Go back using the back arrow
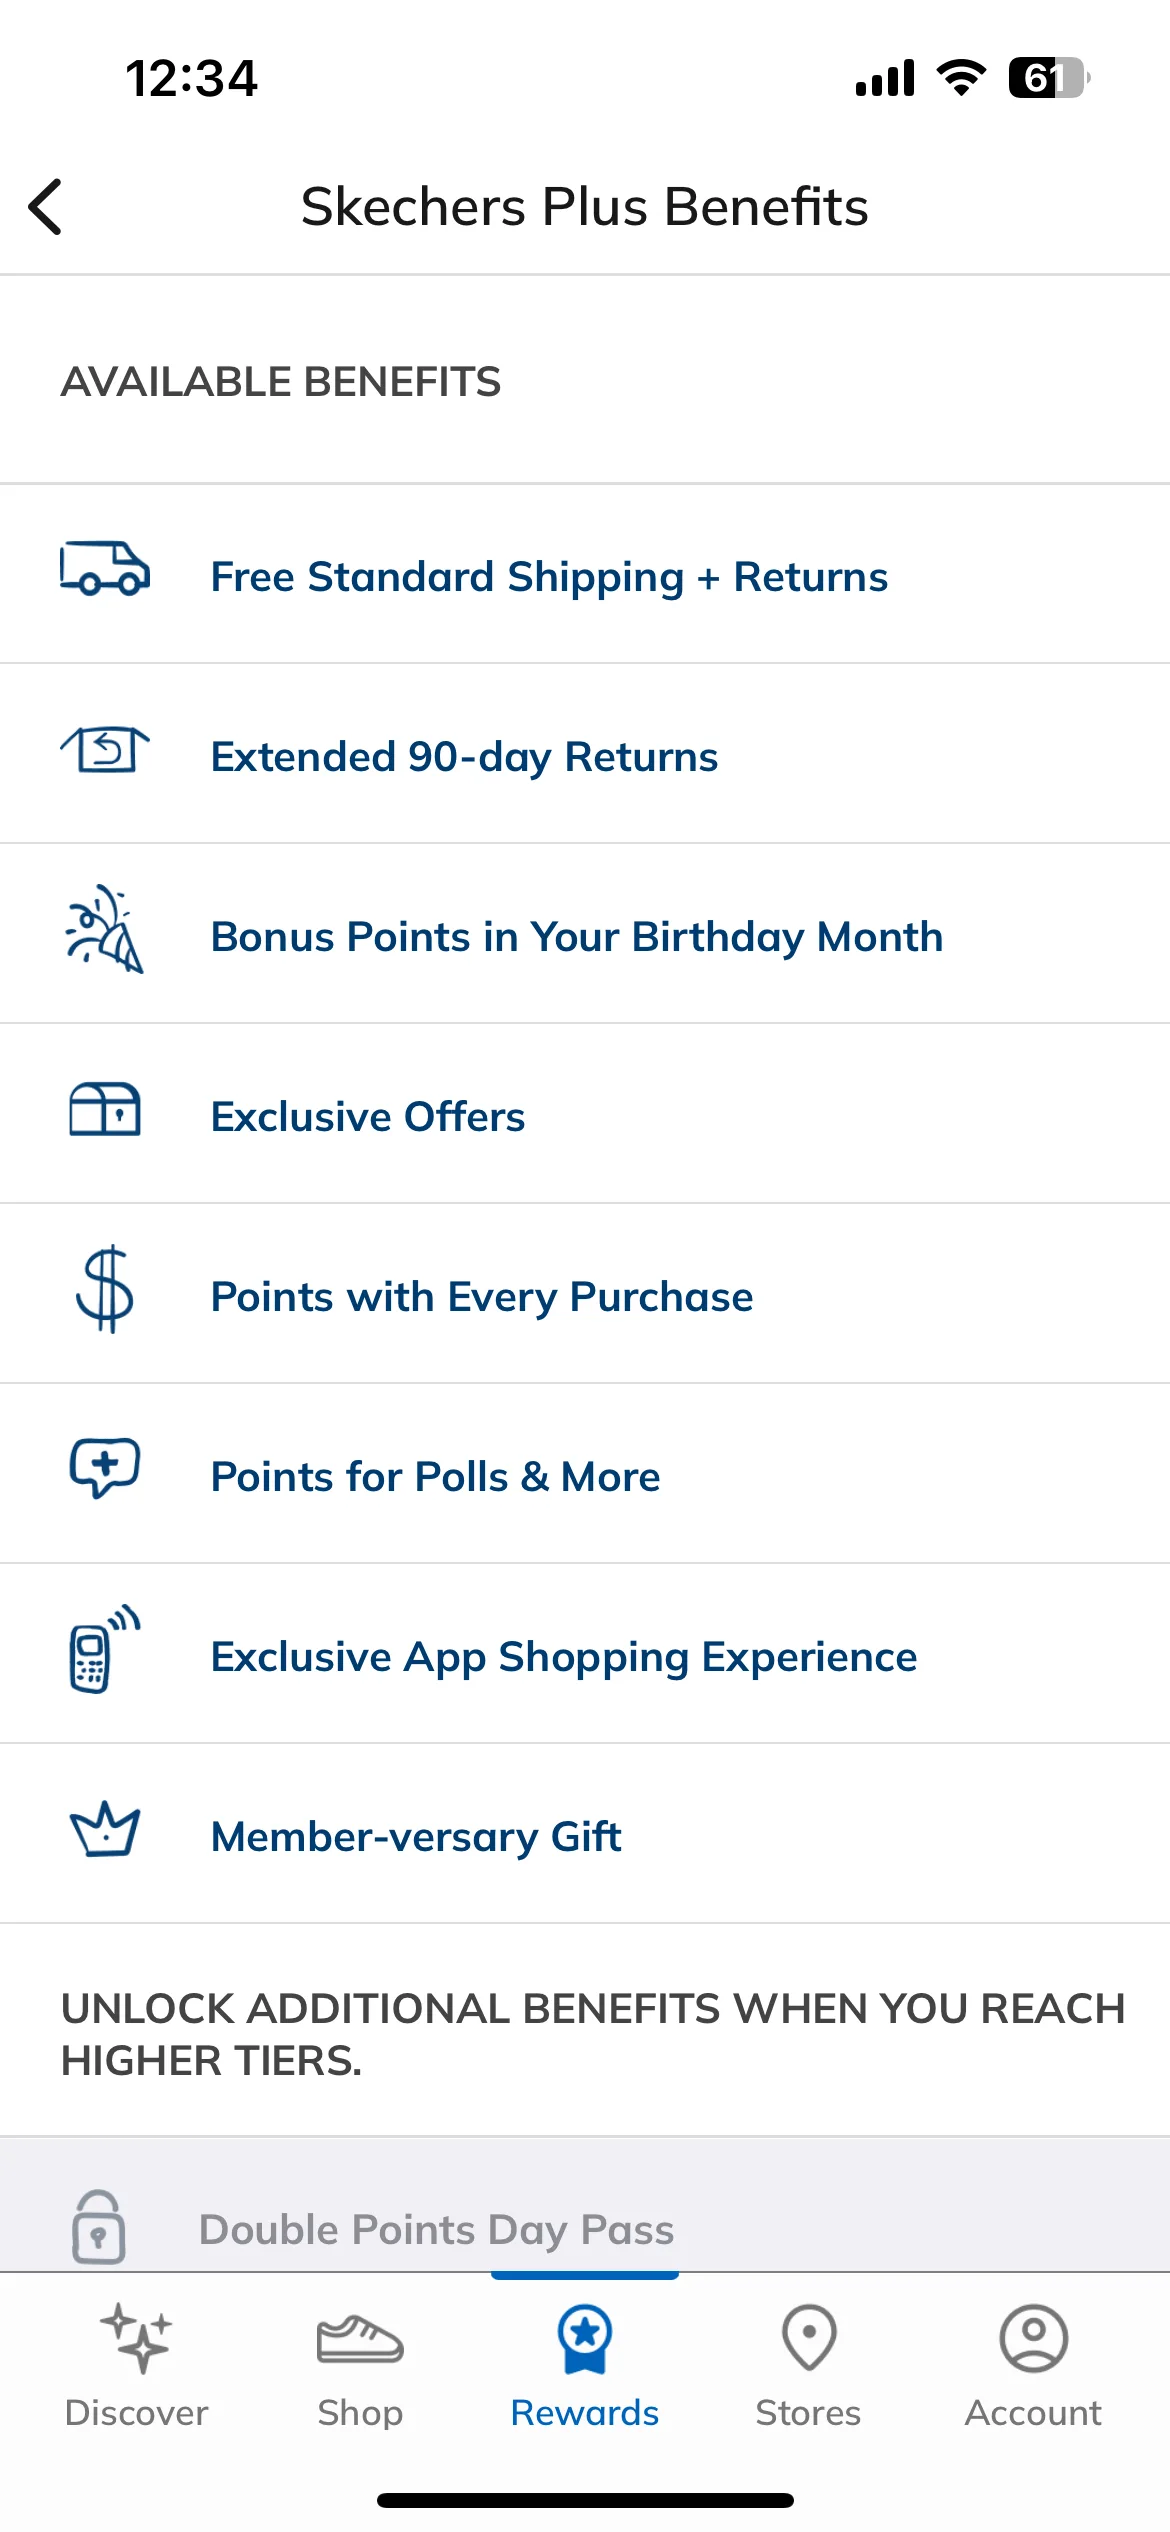This screenshot has height=2532, width=1170. coord(45,207)
